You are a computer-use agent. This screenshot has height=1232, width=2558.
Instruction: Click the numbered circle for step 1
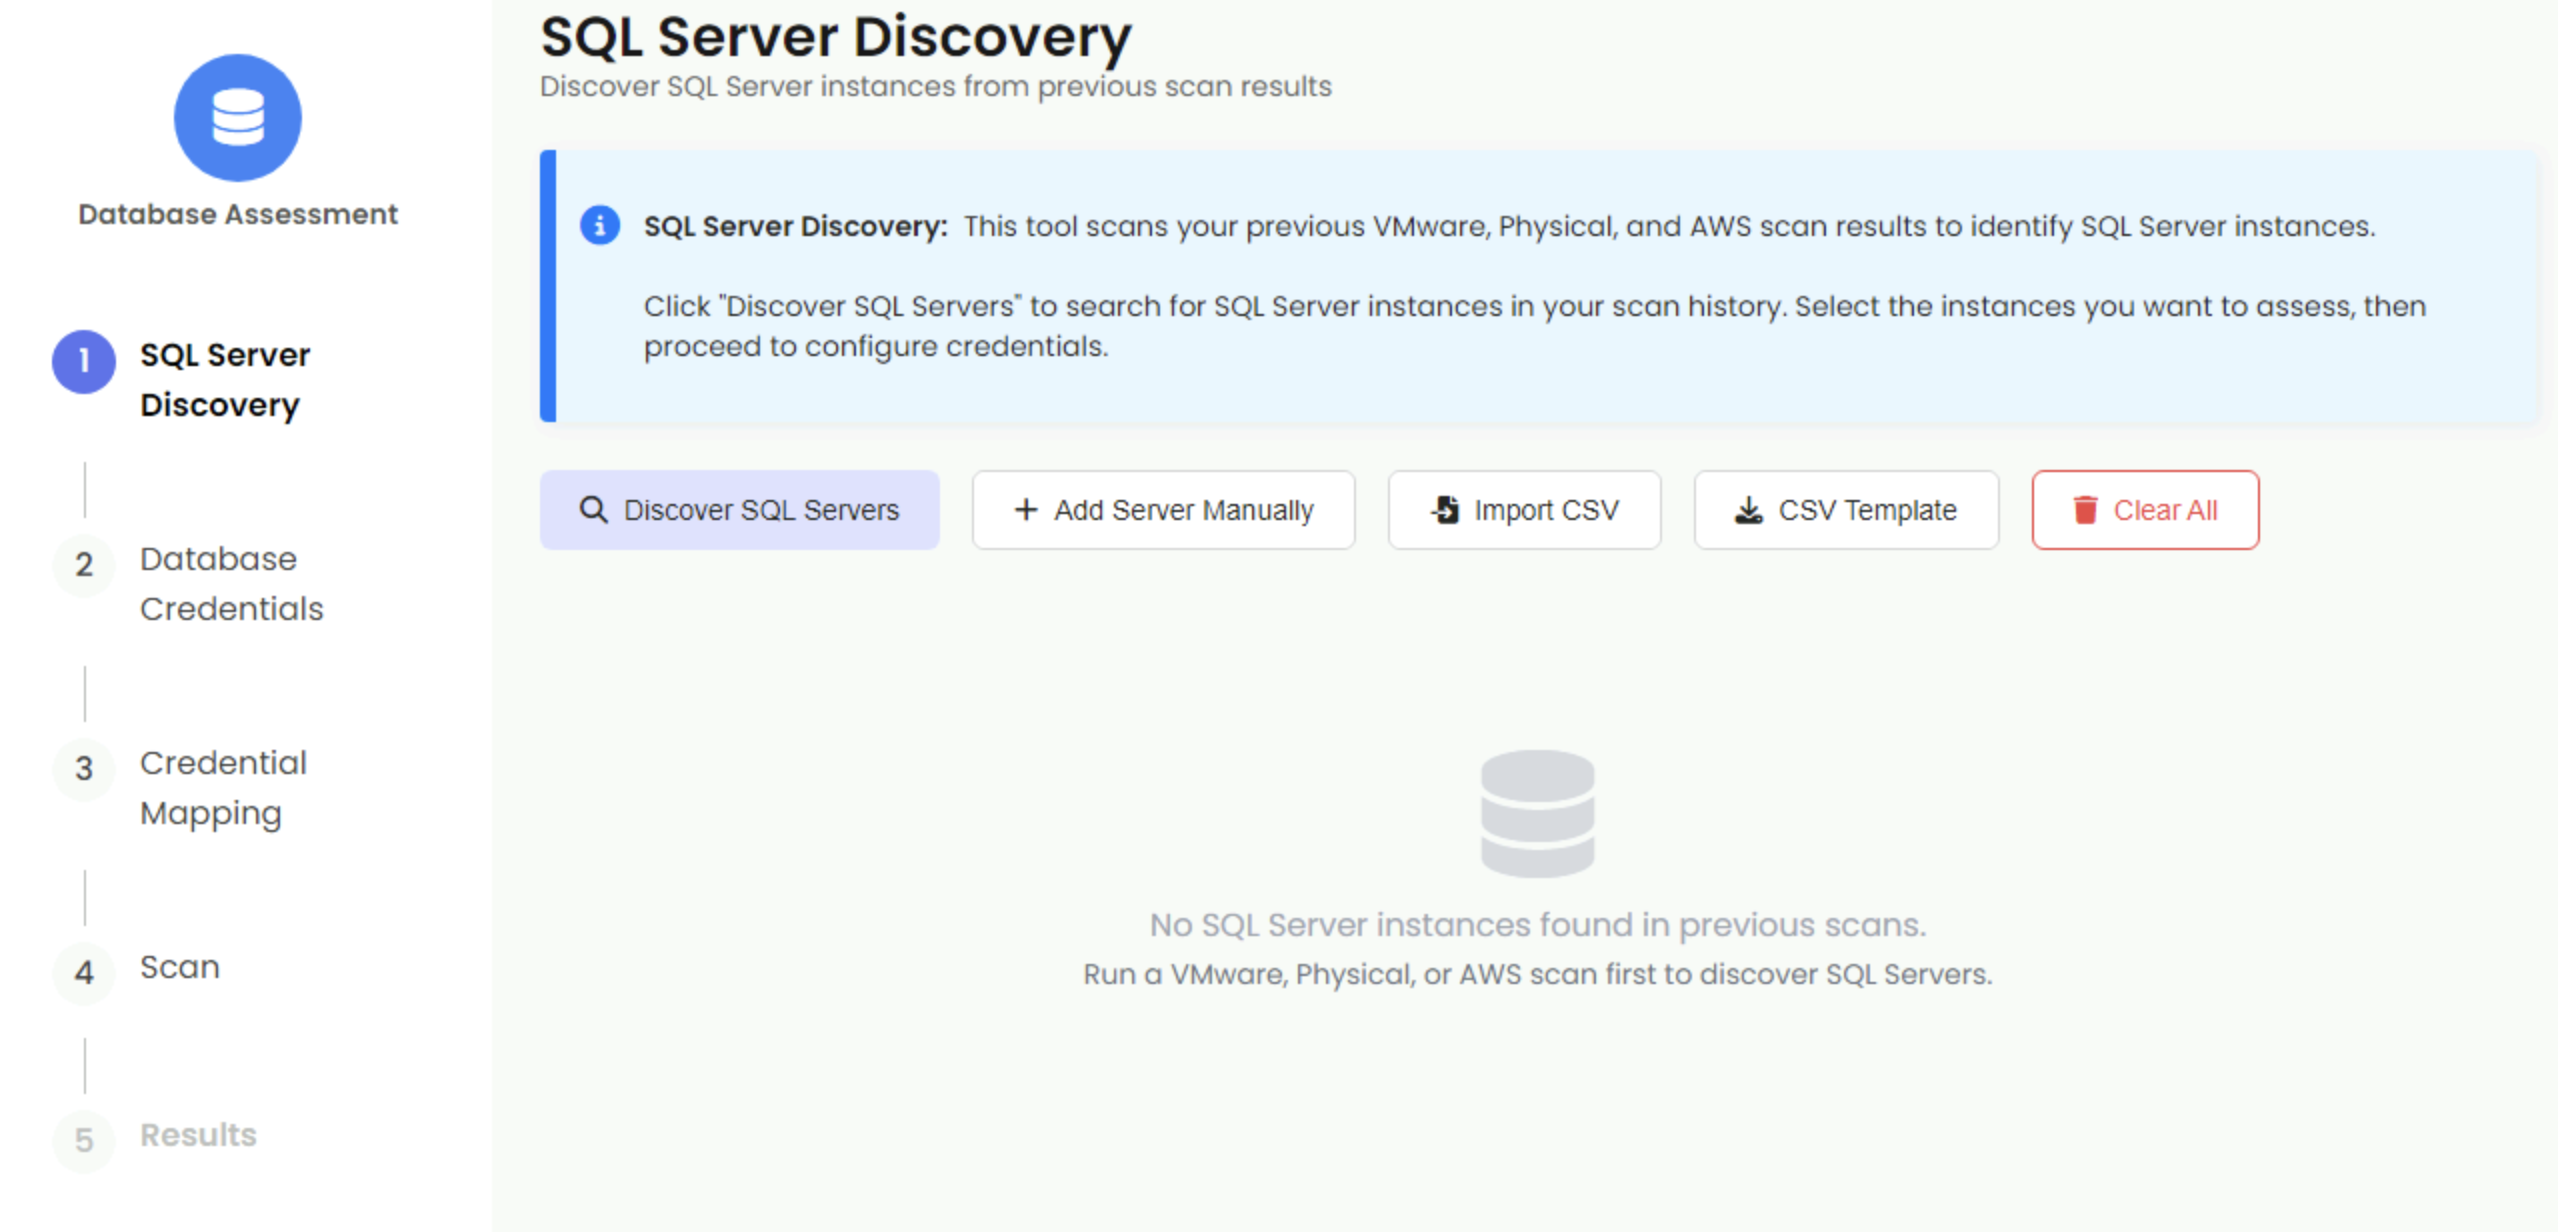(x=83, y=361)
